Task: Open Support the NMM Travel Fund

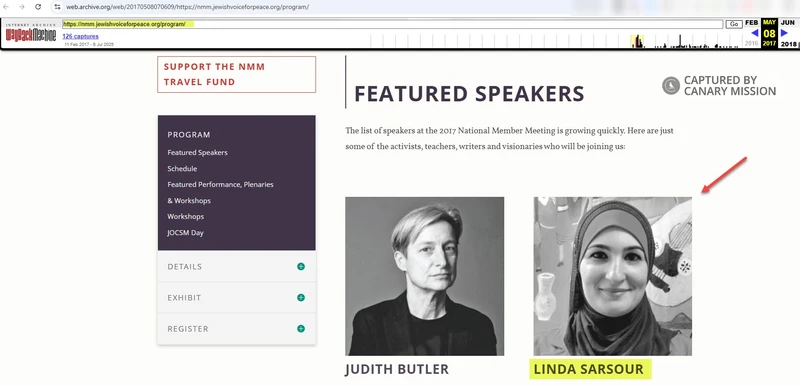Action: coord(236,74)
